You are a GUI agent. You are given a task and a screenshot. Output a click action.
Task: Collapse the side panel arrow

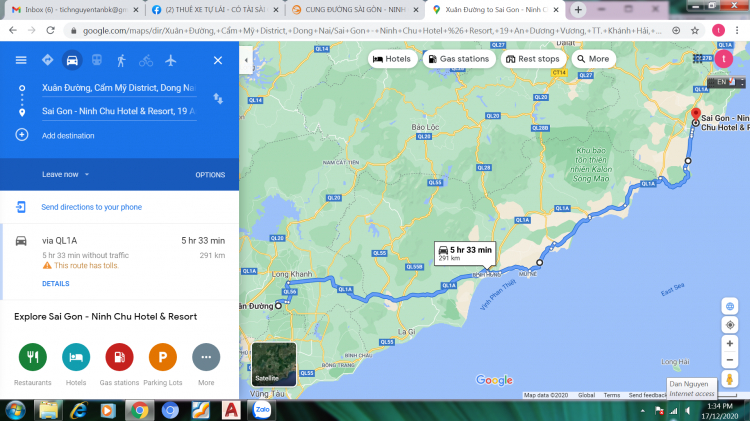(246, 60)
